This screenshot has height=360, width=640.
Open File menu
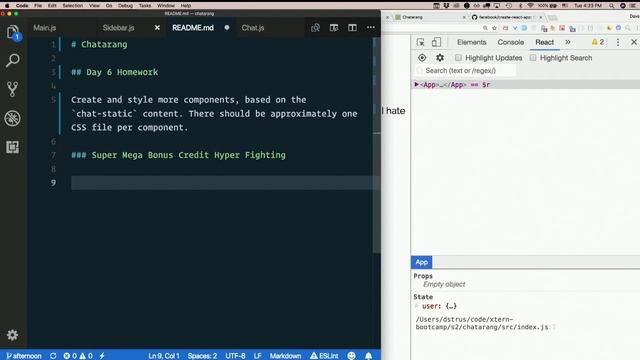click(38, 6)
